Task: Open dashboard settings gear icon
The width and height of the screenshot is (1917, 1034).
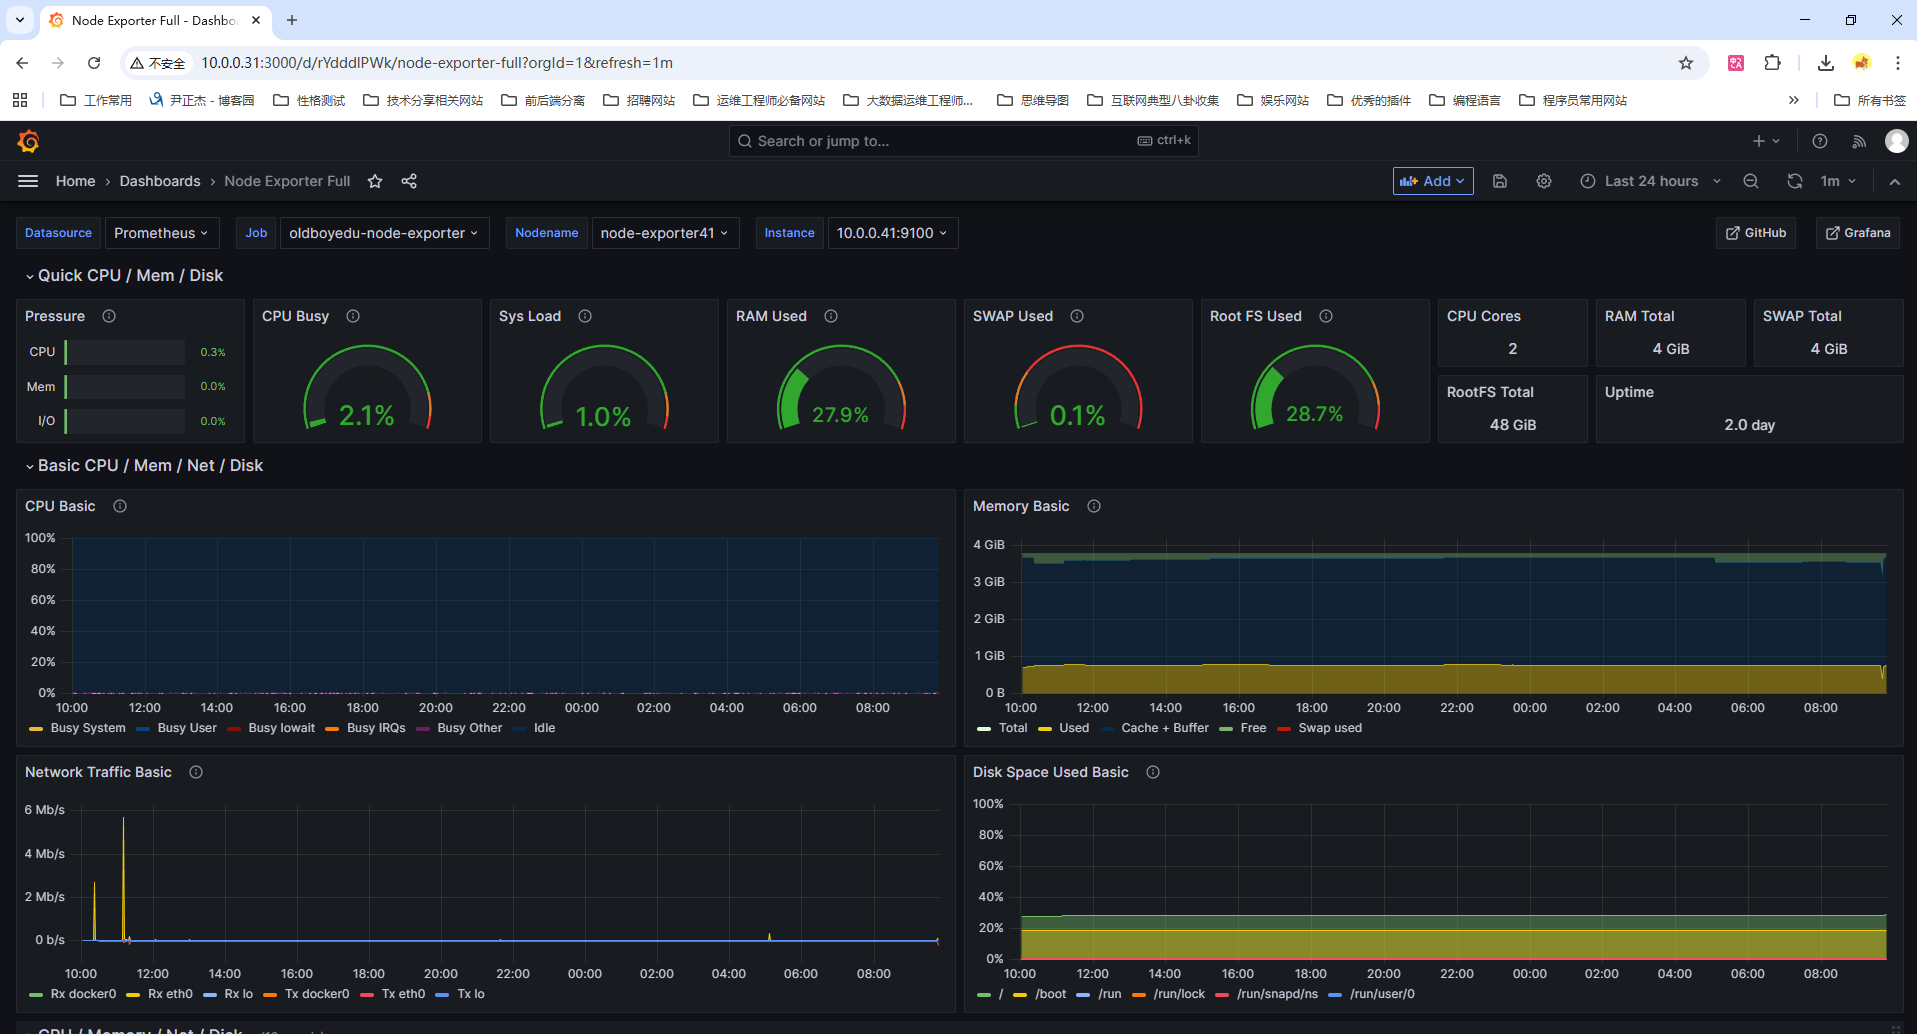Action: [1544, 181]
